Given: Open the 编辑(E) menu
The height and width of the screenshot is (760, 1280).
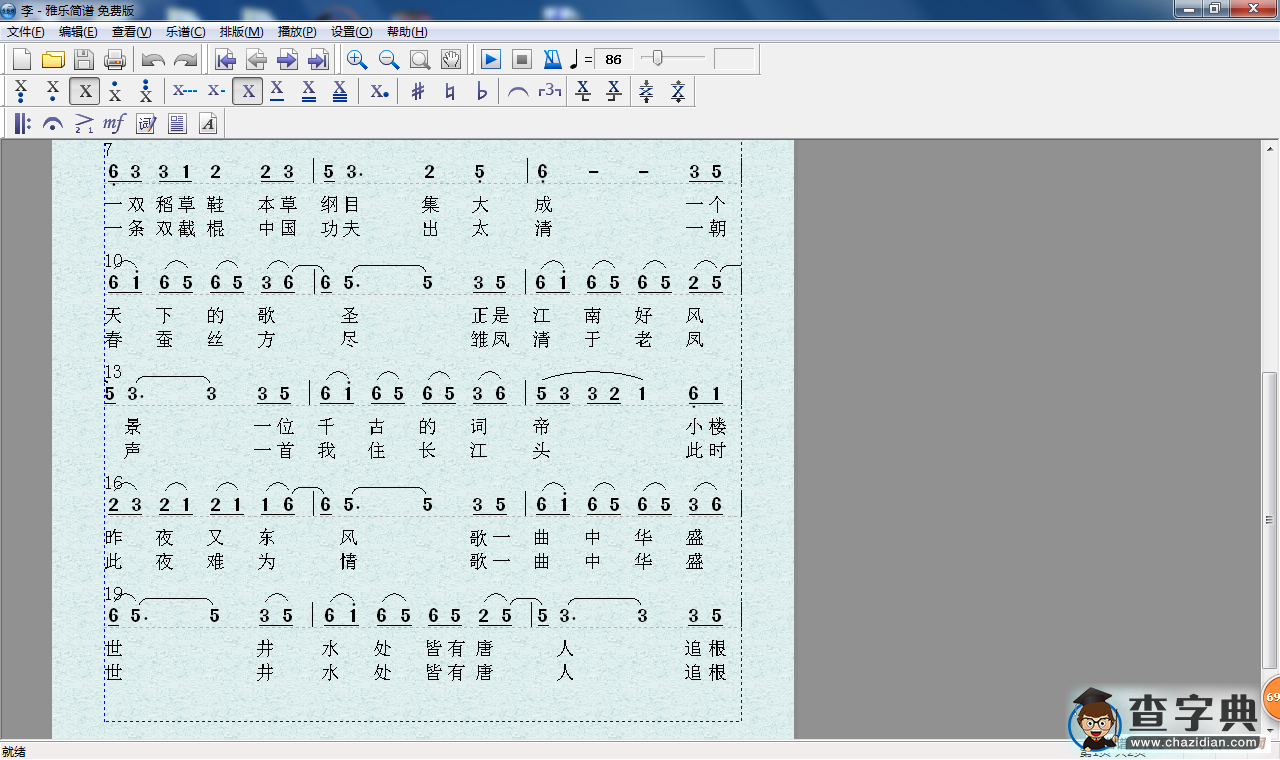Looking at the screenshot, I should pos(78,32).
